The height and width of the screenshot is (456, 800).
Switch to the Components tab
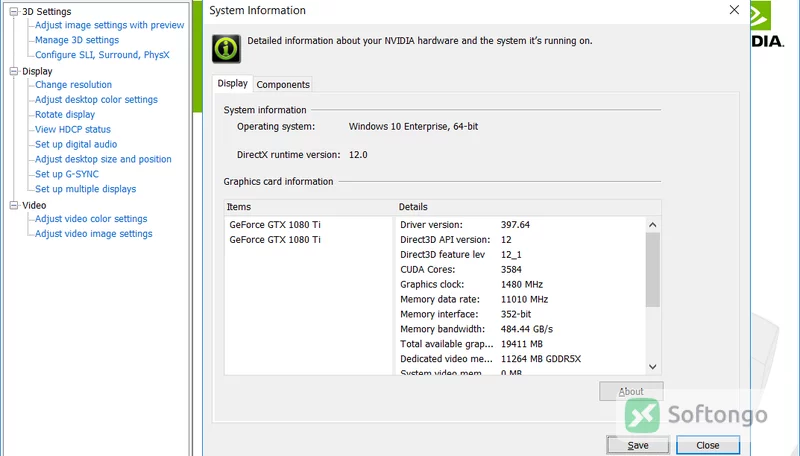click(283, 85)
